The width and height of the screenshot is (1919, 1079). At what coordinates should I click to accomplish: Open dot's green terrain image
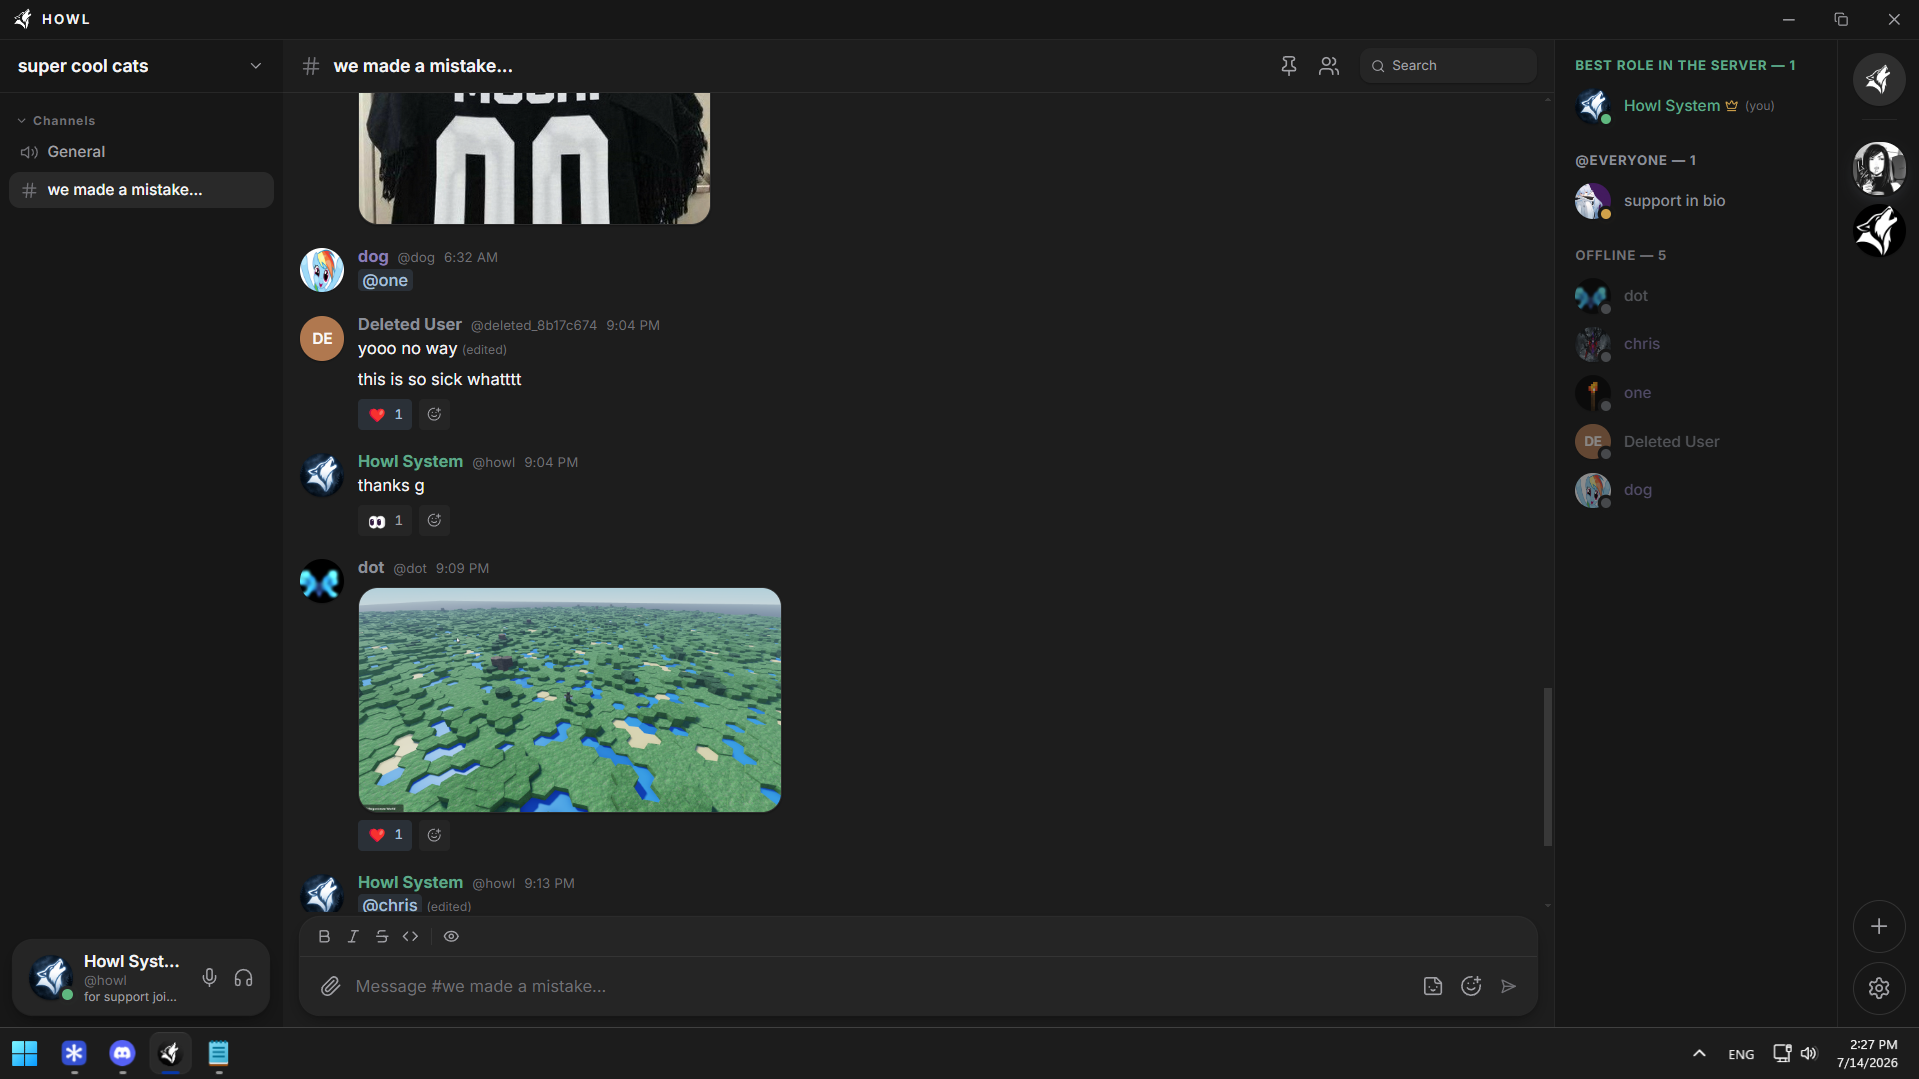pyautogui.click(x=570, y=700)
